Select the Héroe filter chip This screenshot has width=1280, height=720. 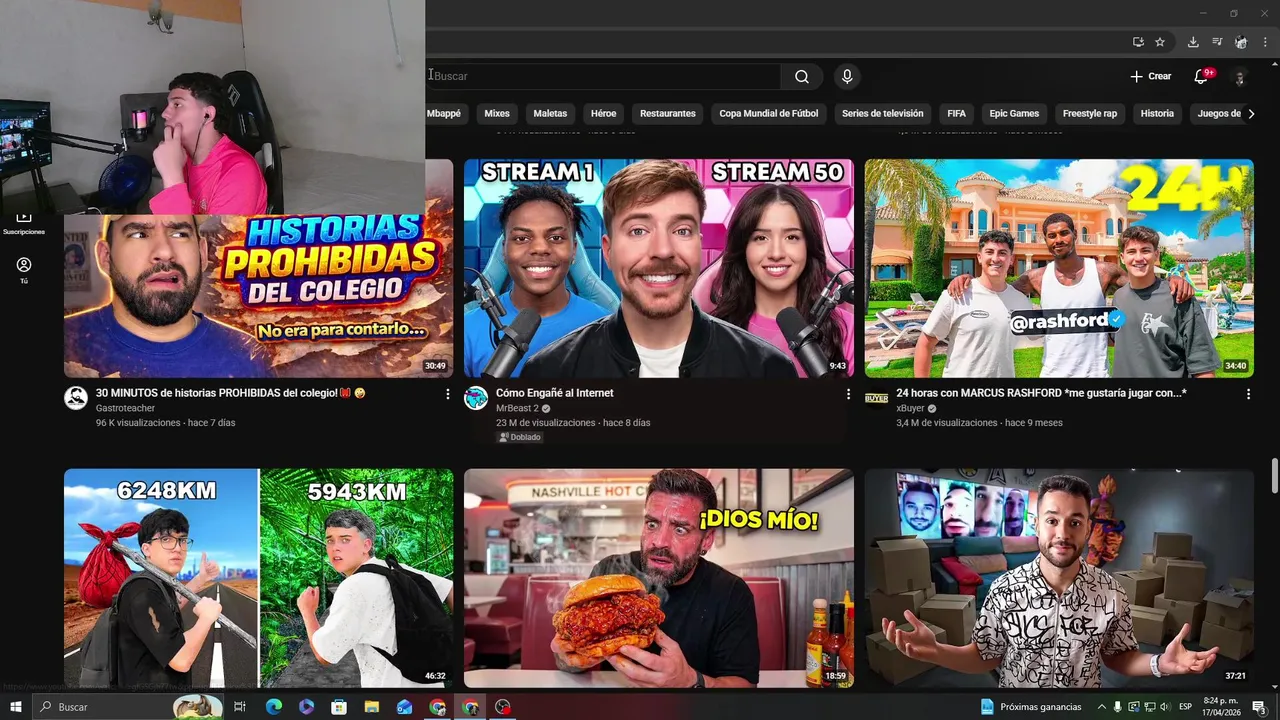(604, 113)
